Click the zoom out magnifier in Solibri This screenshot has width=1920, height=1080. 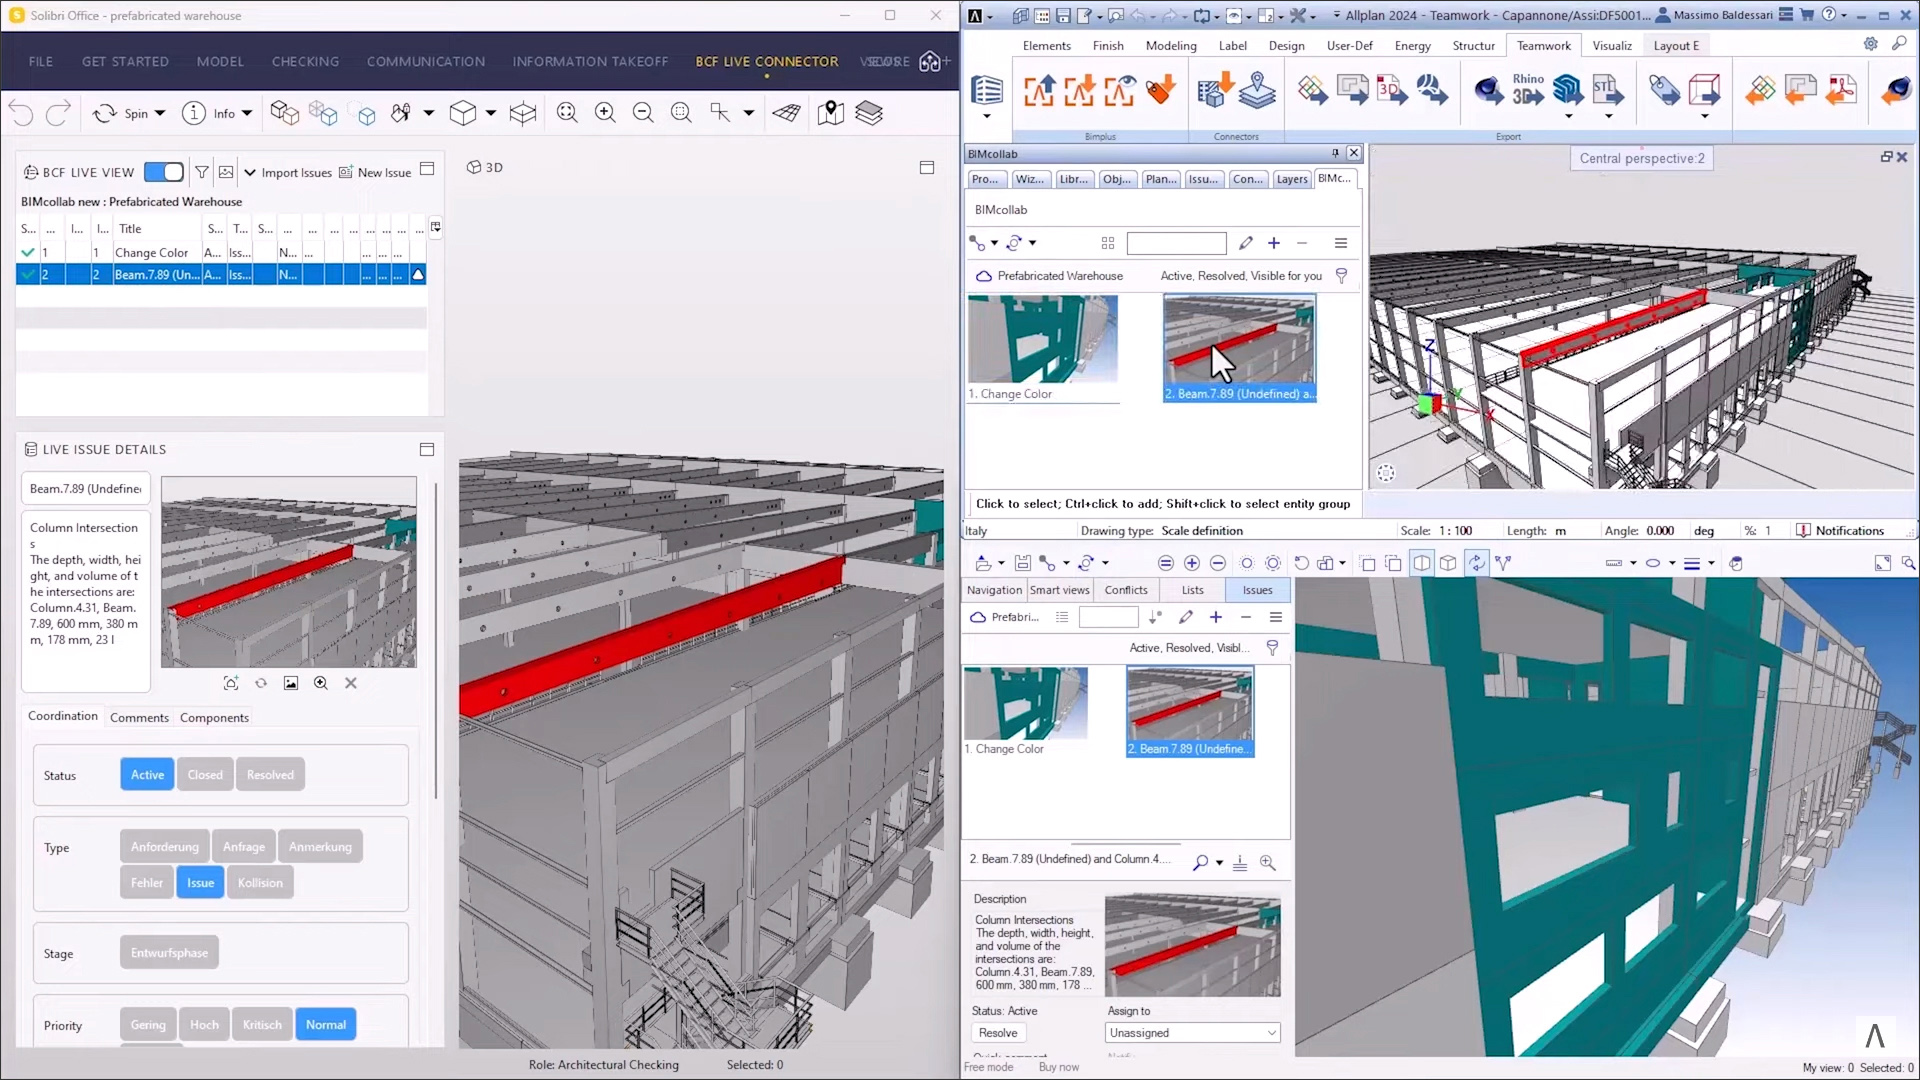point(643,113)
